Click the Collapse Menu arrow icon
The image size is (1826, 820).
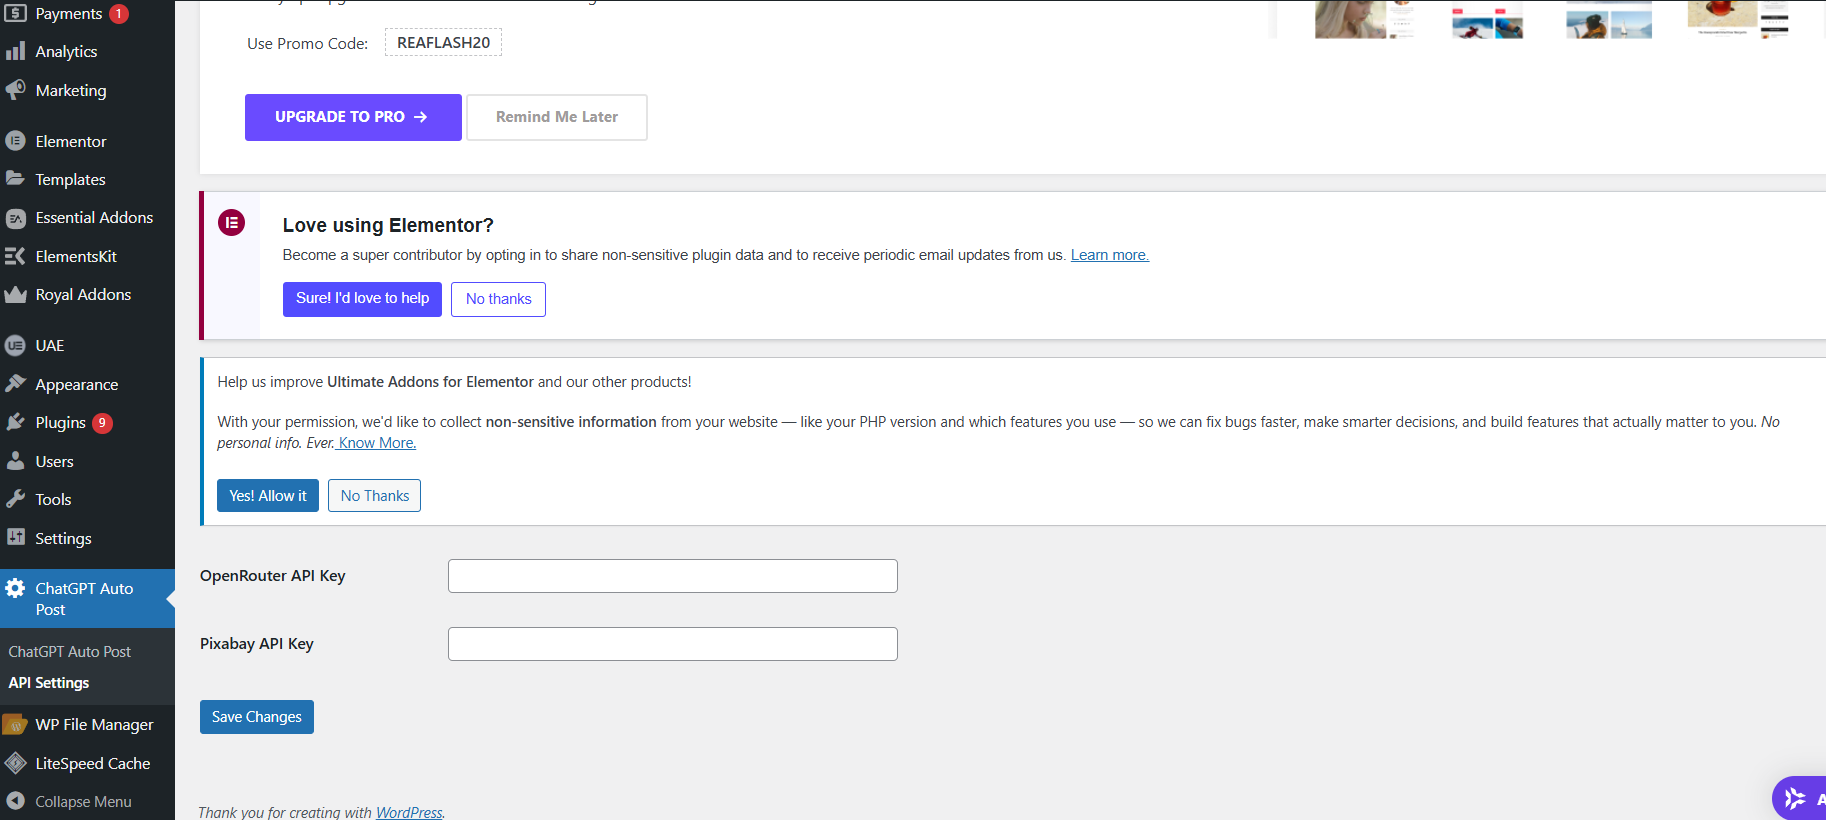[x=15, y=801]
